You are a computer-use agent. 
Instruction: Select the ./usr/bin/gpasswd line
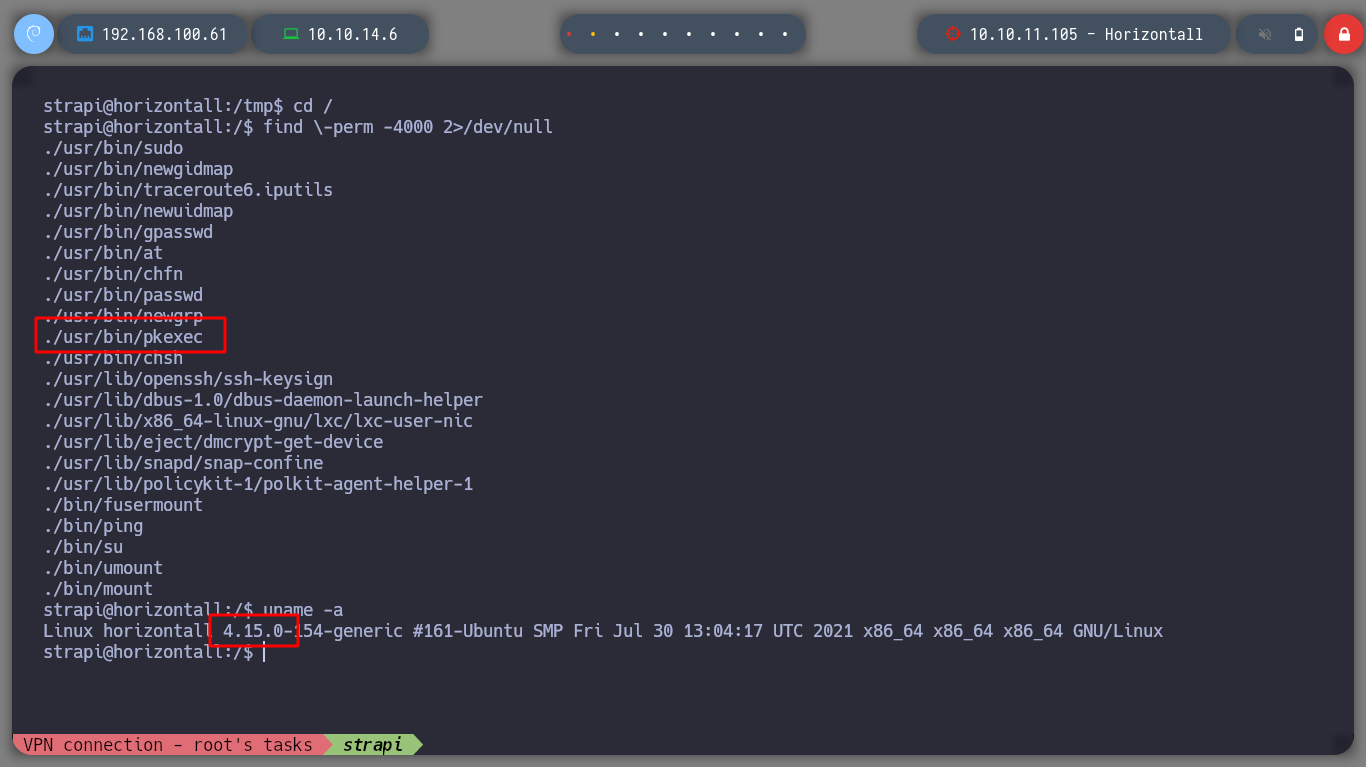tap(128, 232)
